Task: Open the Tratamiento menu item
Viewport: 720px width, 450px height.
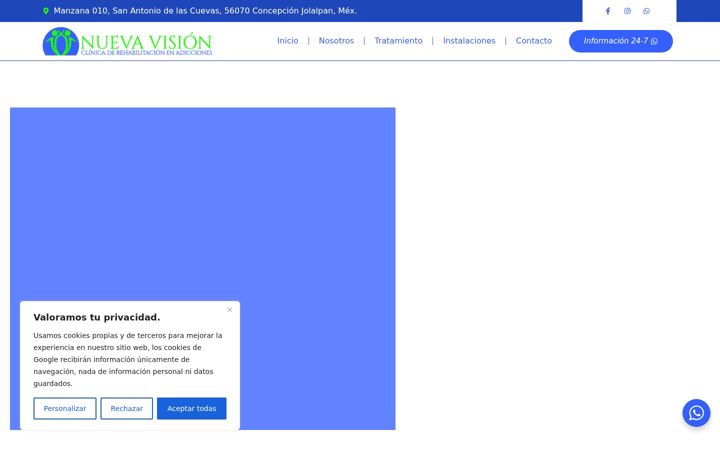Action: coord(398,41)
